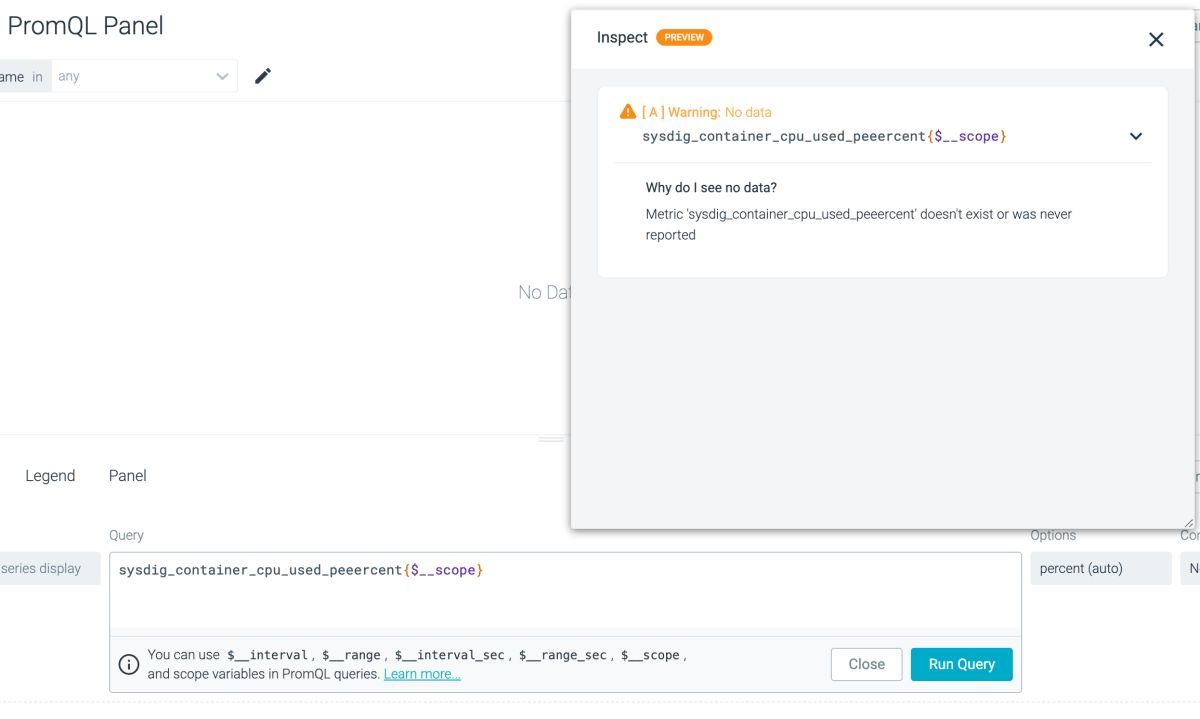1200x719 pixels.
Task: Click the series display button
Action: tap(48, 568)
